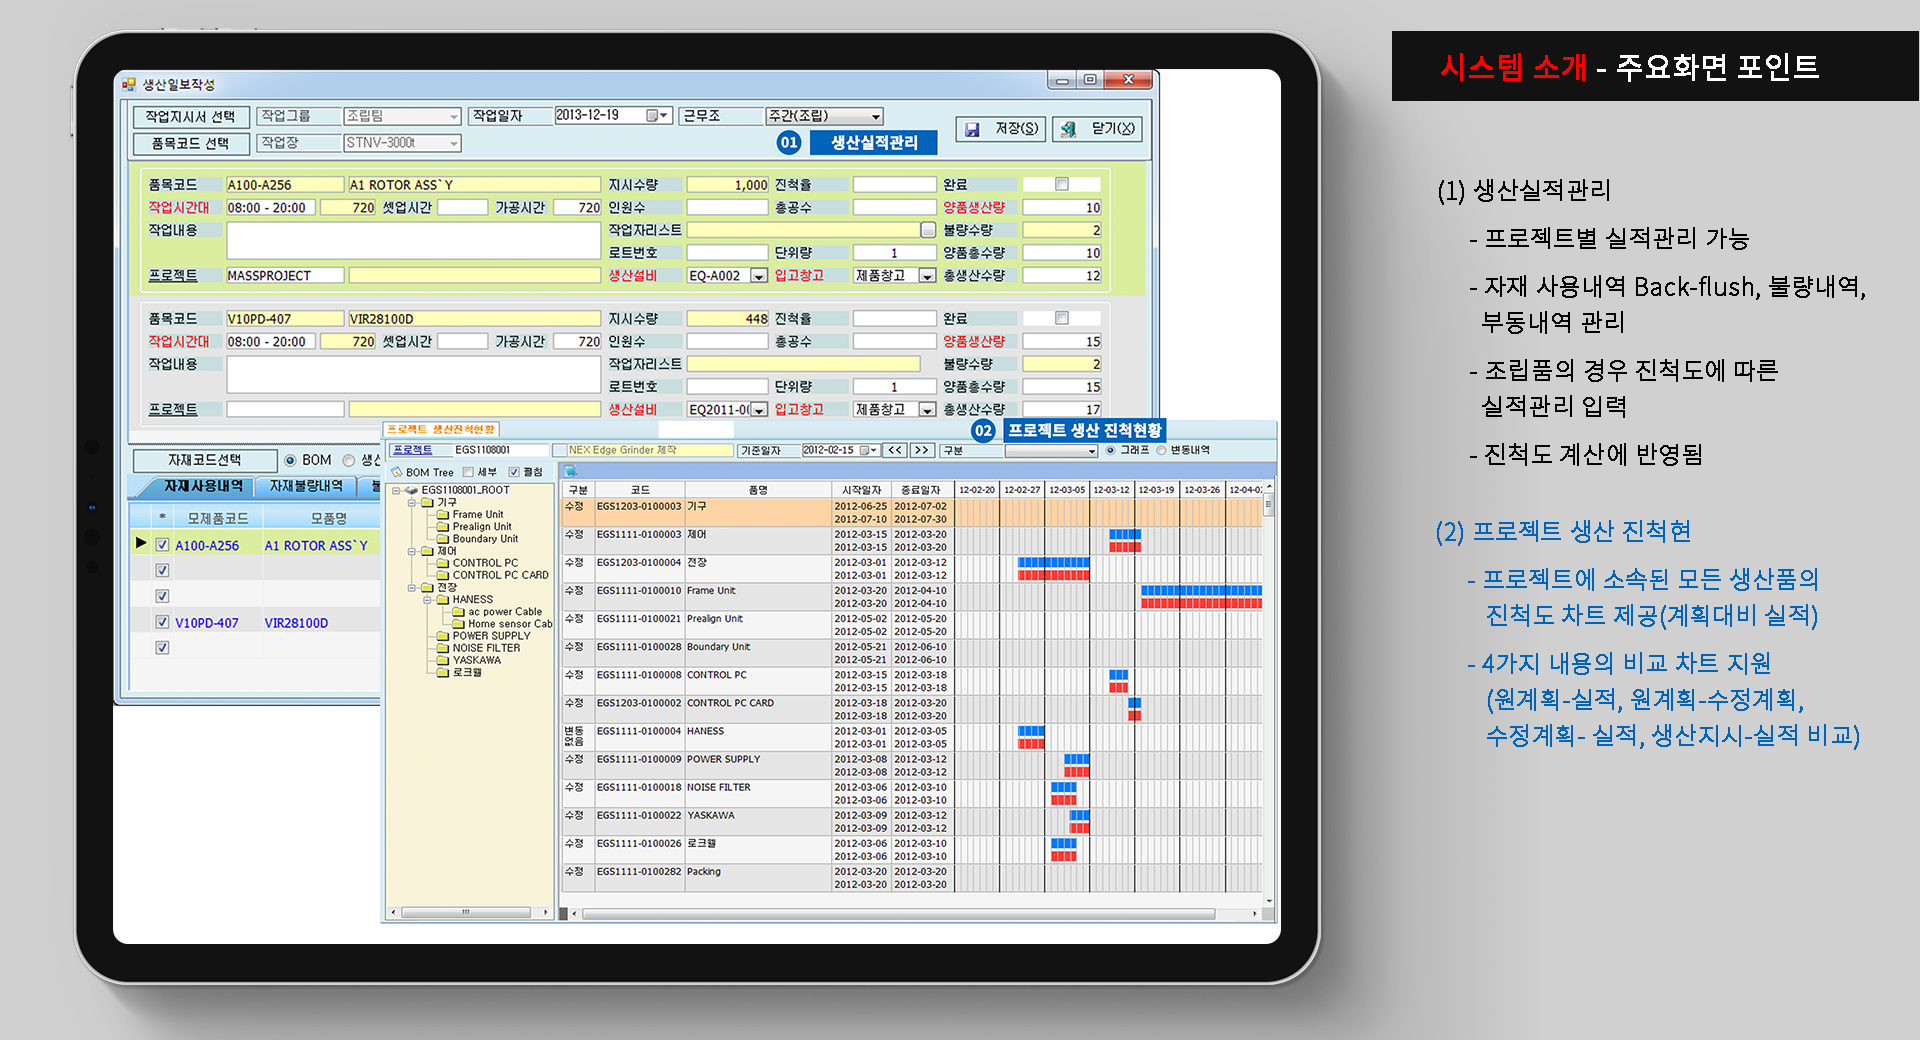1920x1040 pixels.
Task: Open the 프로젝트 link beside MASSPROJECT
Action: pos(173,275)
